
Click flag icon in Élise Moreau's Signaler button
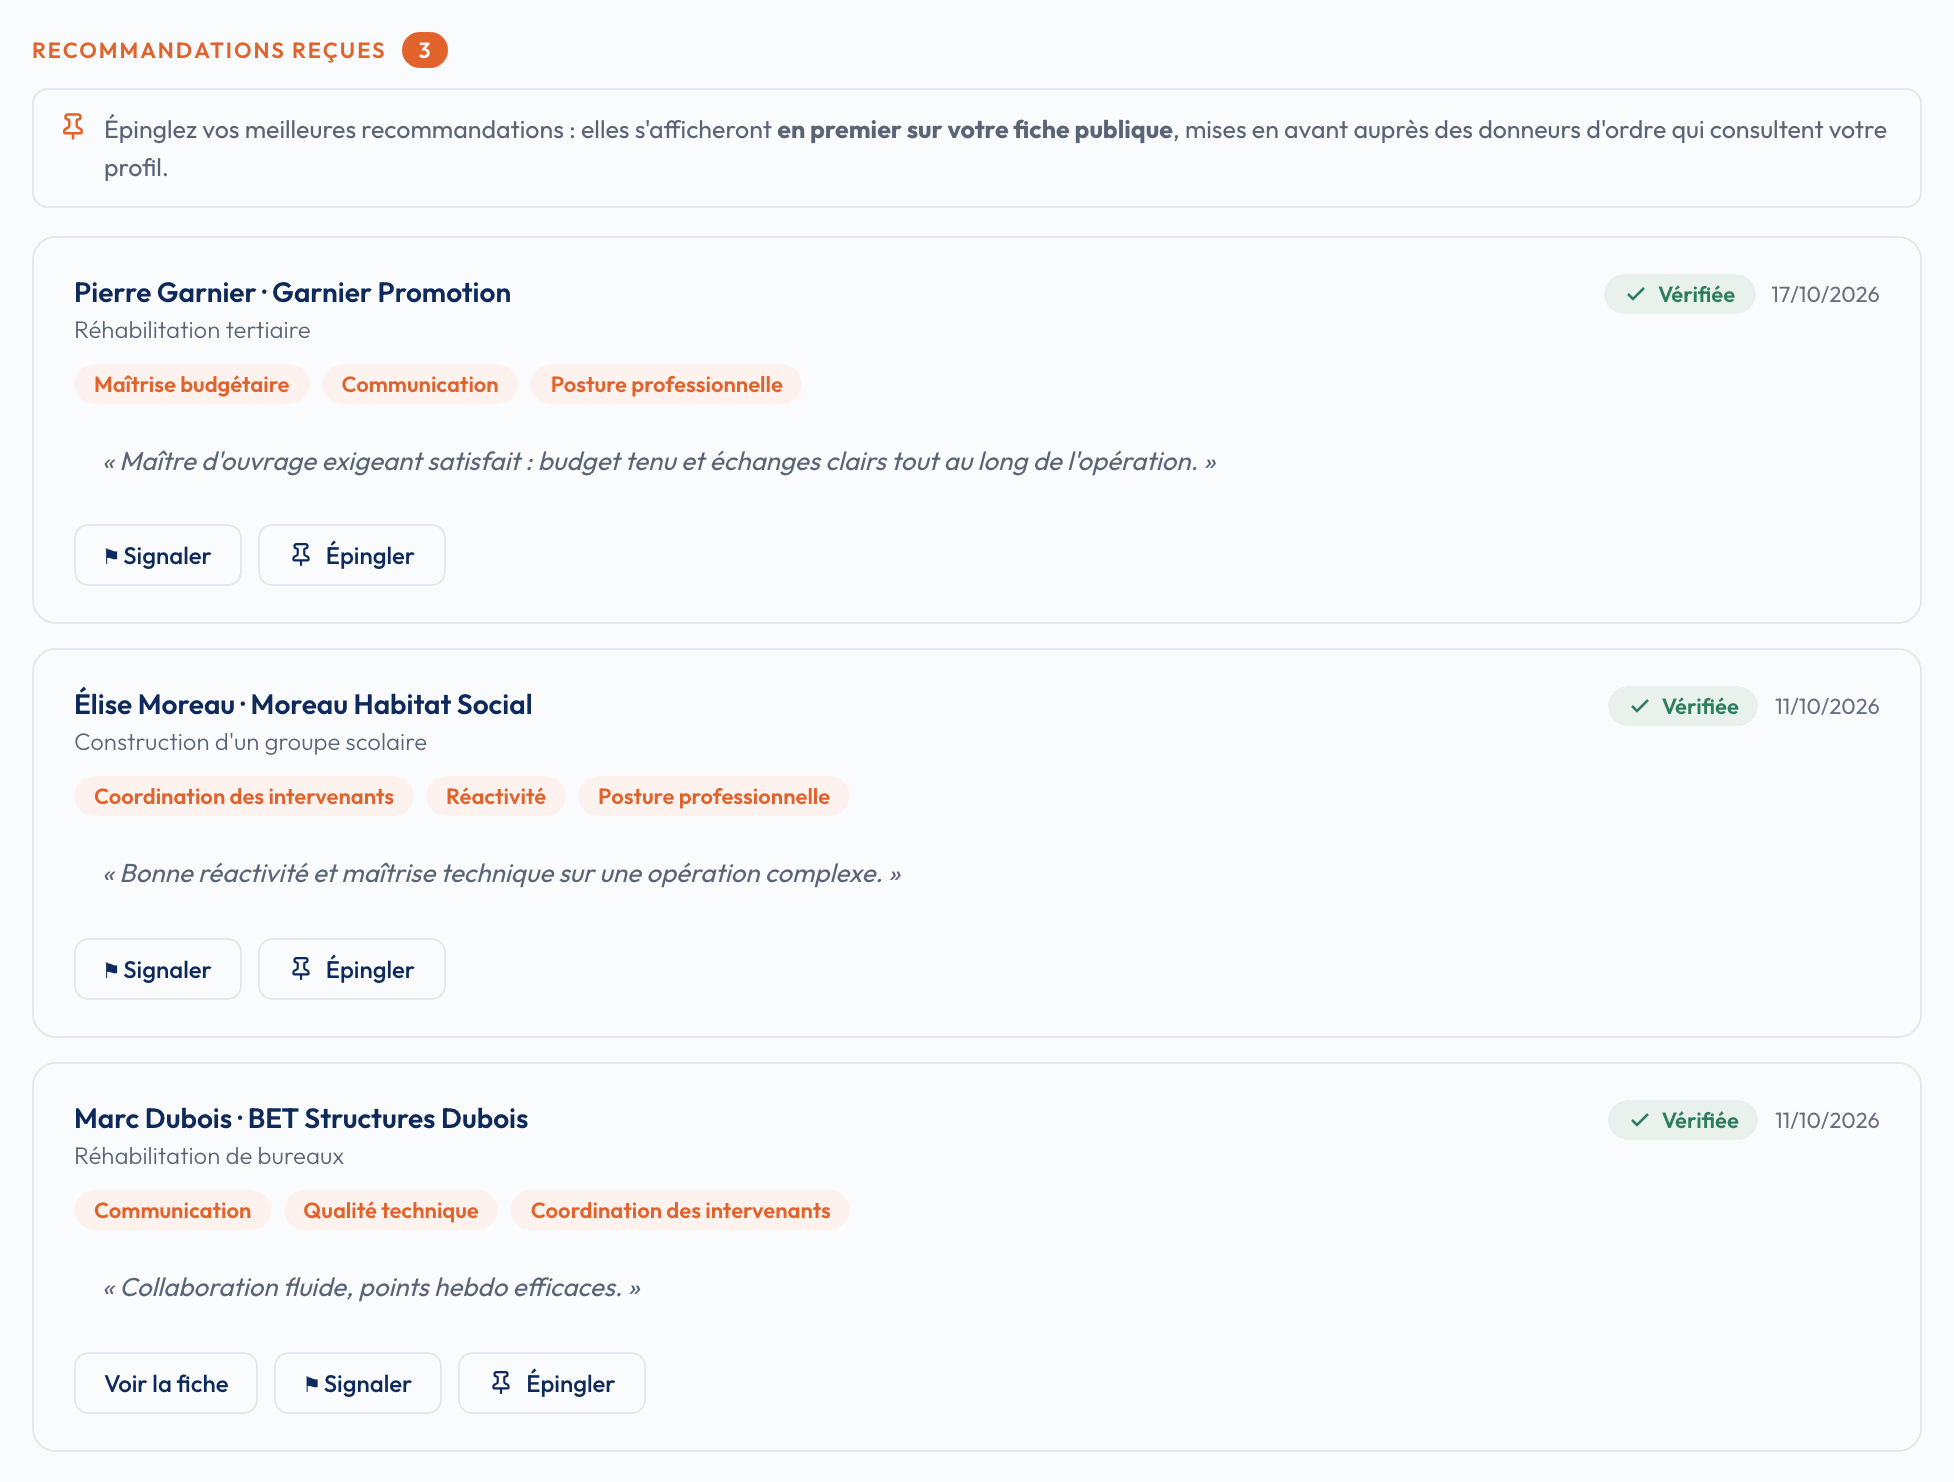pyautogui.click(x=111, y=970)
